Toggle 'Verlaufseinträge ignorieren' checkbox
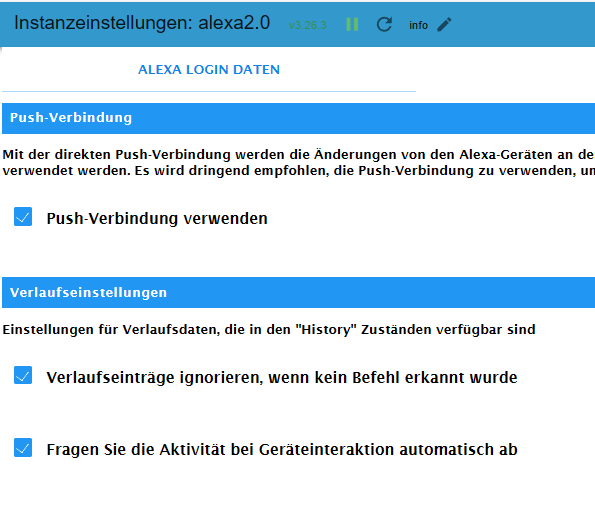The width and height of the screenshot is (595, 511). click(x=23, y=375)
